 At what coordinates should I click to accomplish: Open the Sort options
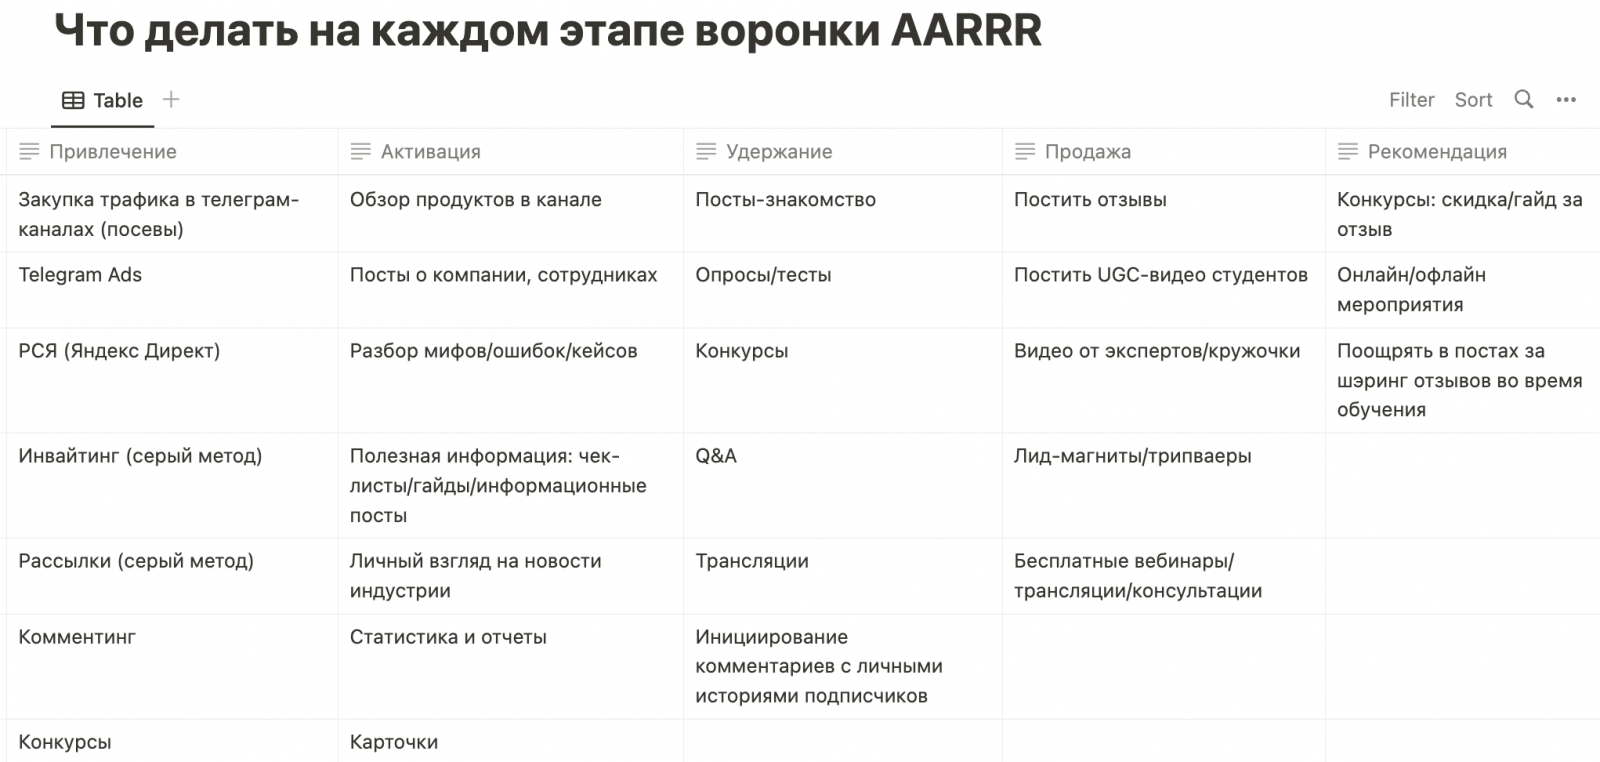[1473, 100]
